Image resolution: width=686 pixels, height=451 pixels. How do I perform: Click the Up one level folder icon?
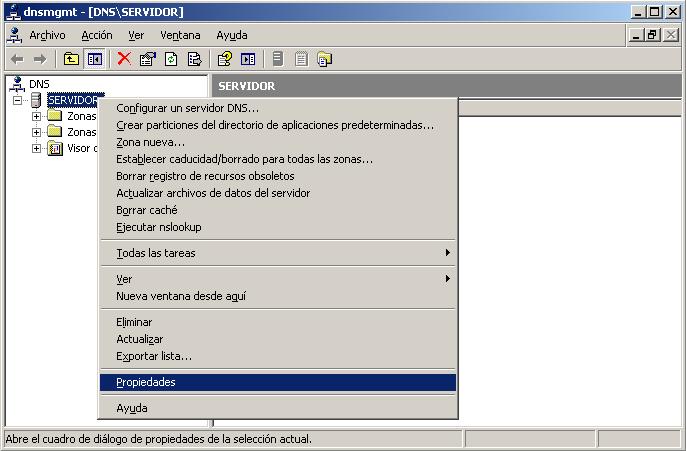[71, 59]
